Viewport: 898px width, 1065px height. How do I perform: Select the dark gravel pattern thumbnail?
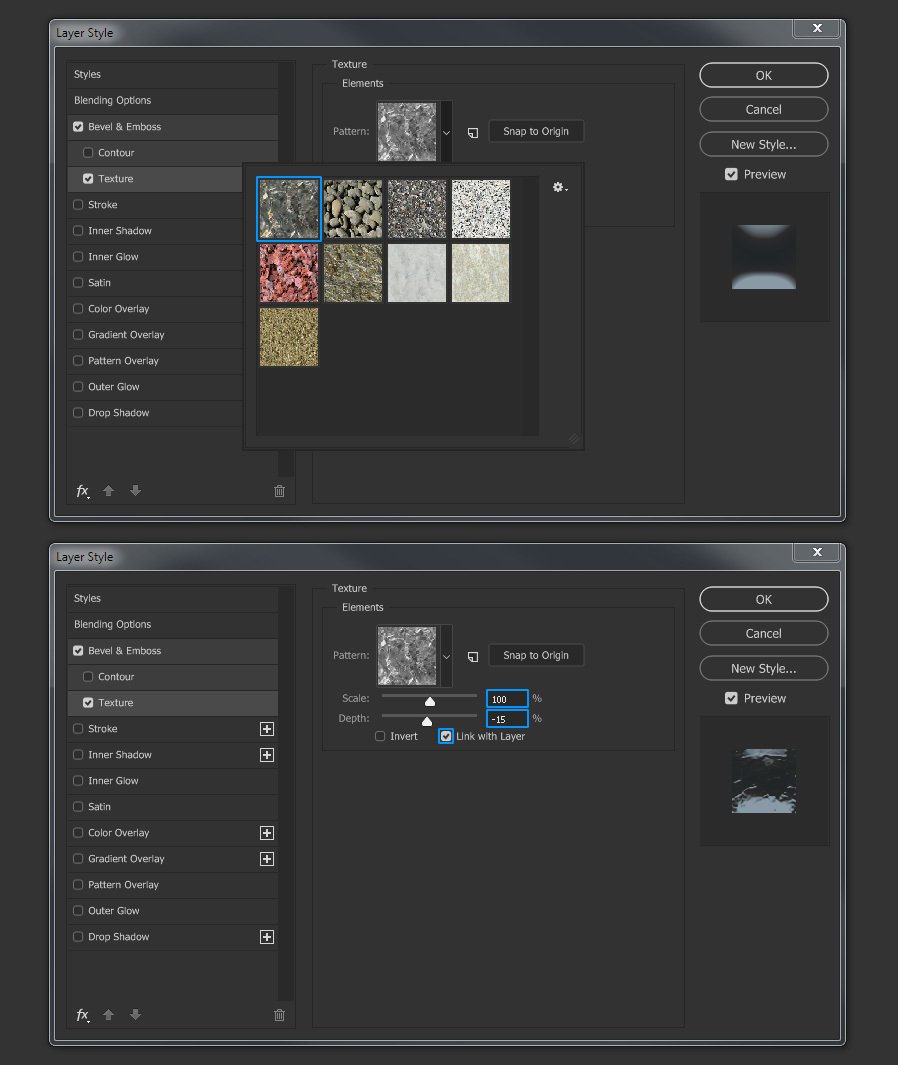(417, 209)
